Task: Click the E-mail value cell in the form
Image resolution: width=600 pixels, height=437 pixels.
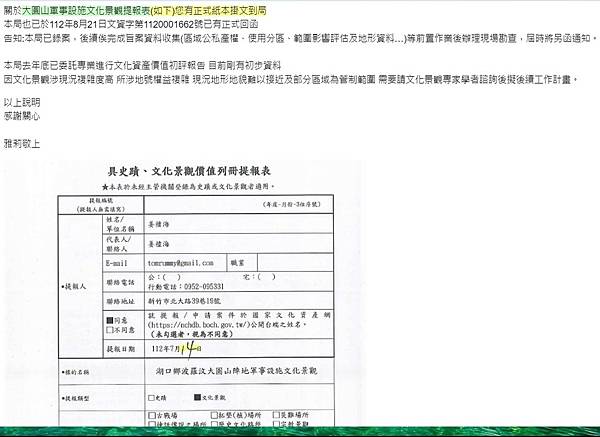Action: (186, 263)
